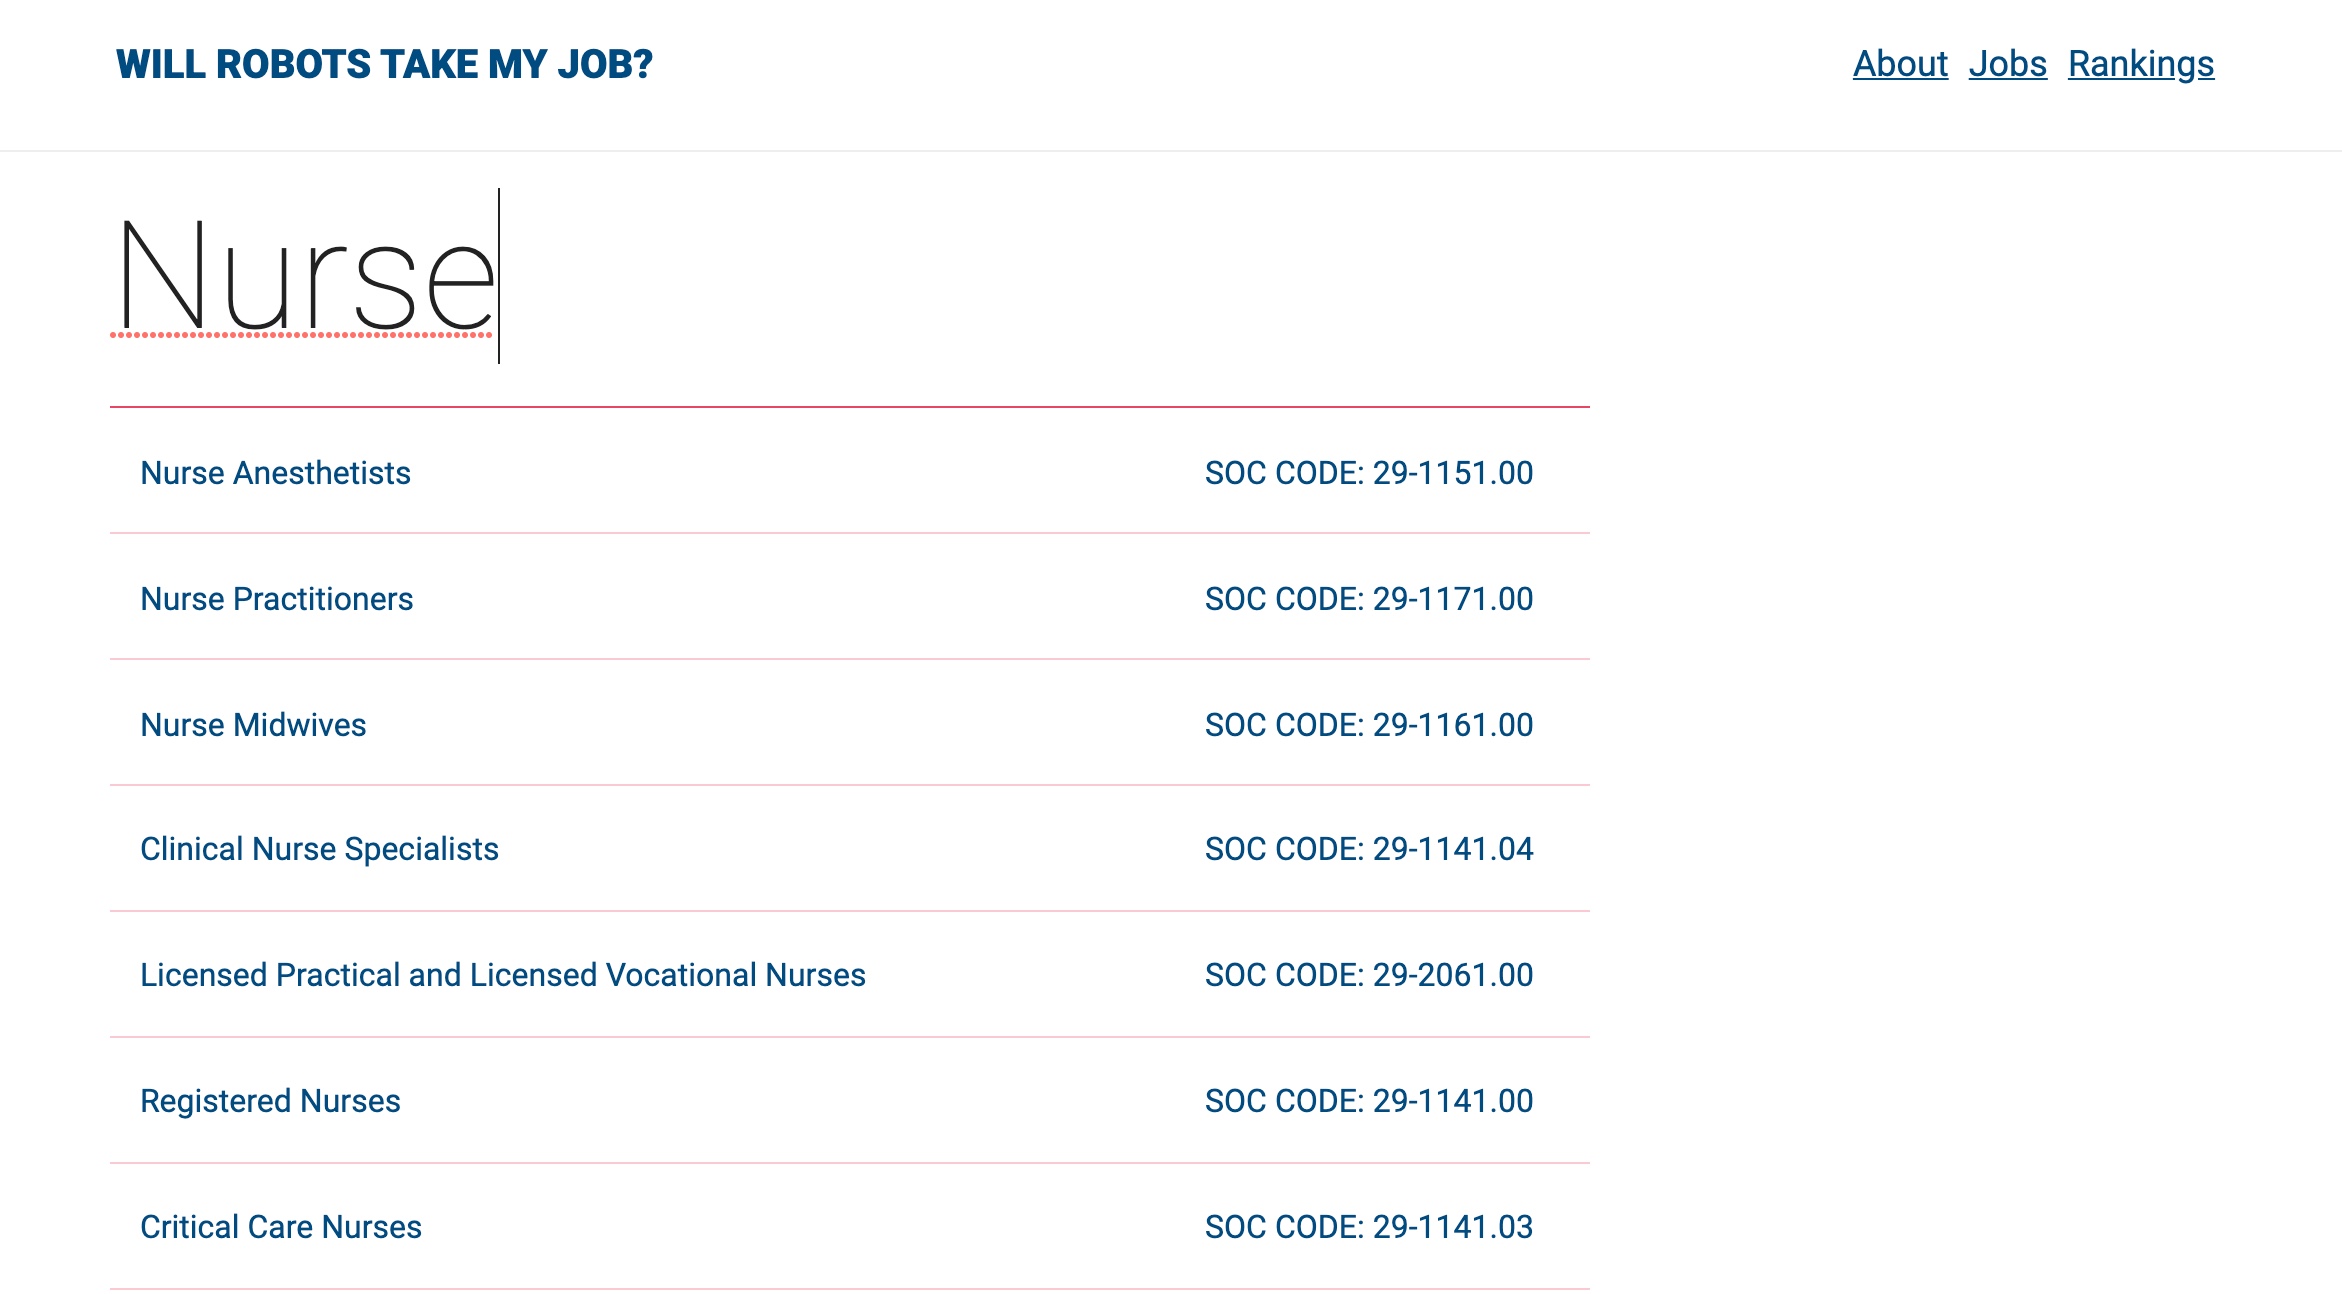The image size is (2342, 1294).
Task: Click the Will Robots Take My Job logo
Action: (x=384, y=65)
